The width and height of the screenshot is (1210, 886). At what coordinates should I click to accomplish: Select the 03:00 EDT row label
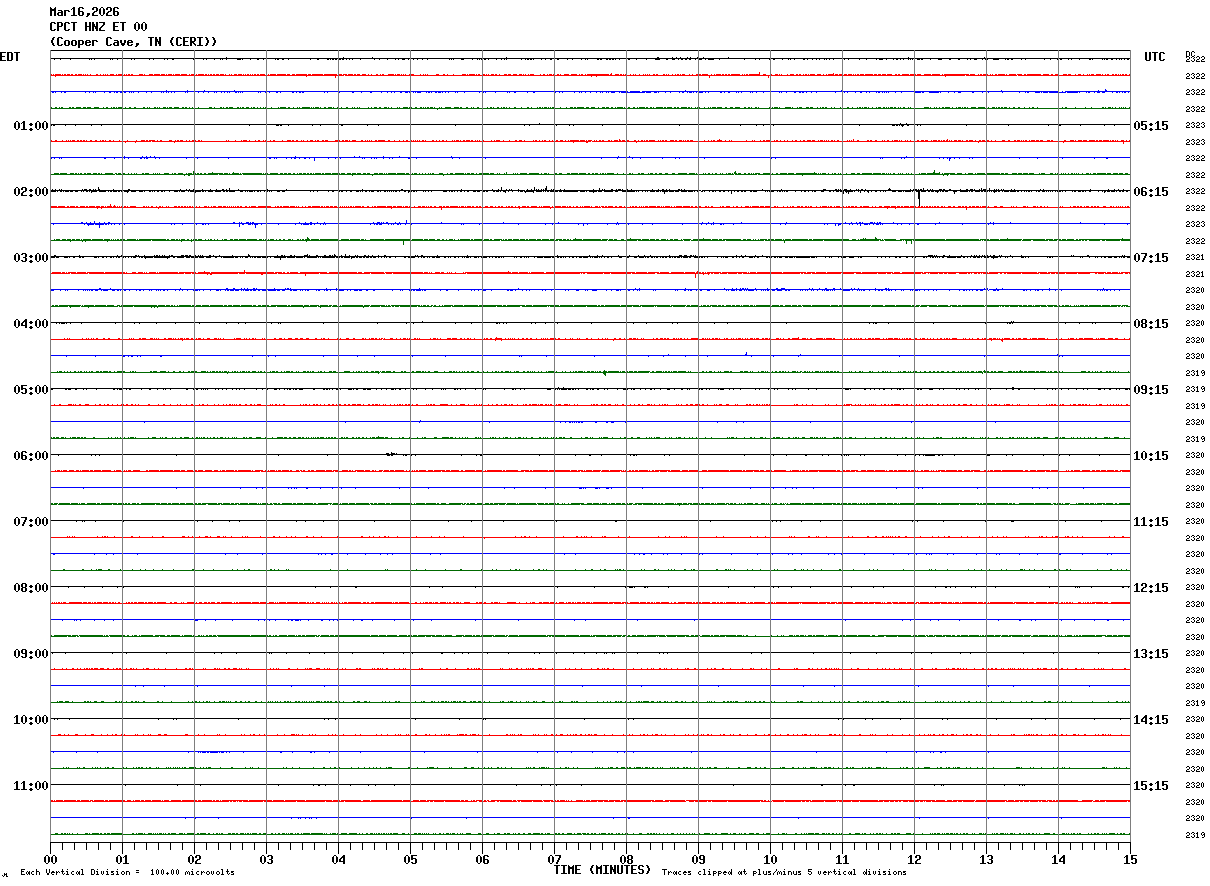click(31, 258)
